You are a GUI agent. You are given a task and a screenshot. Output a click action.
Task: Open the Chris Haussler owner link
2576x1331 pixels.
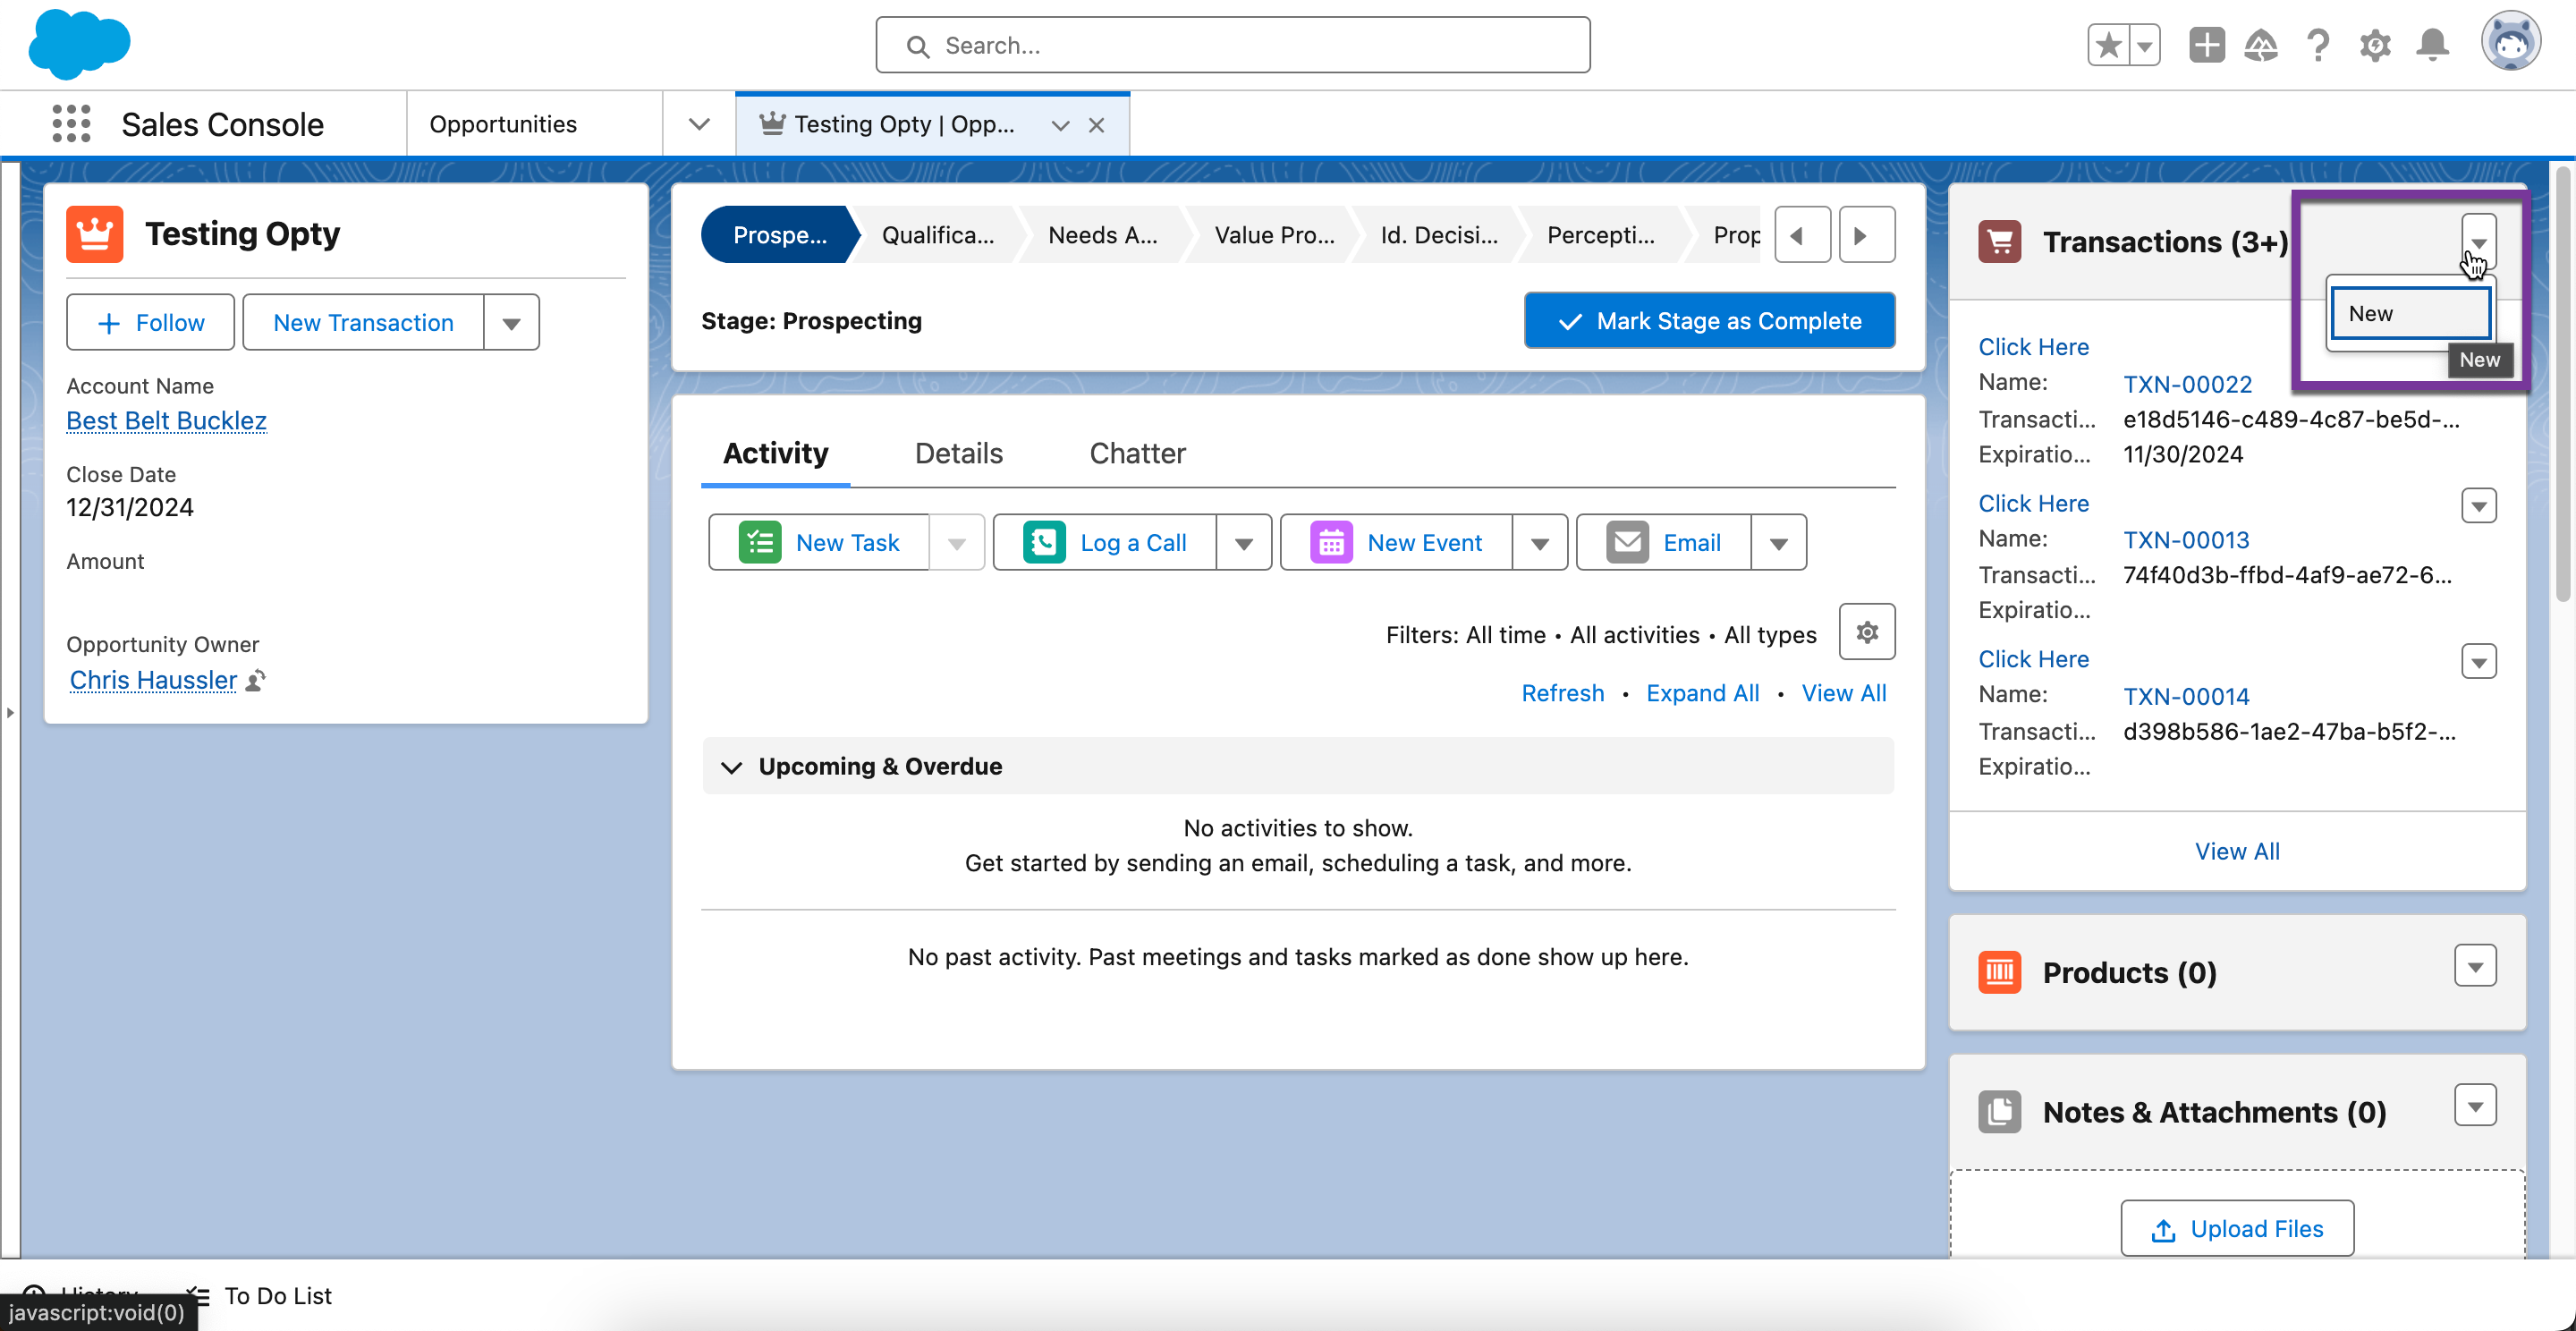[x=153, y=680]
